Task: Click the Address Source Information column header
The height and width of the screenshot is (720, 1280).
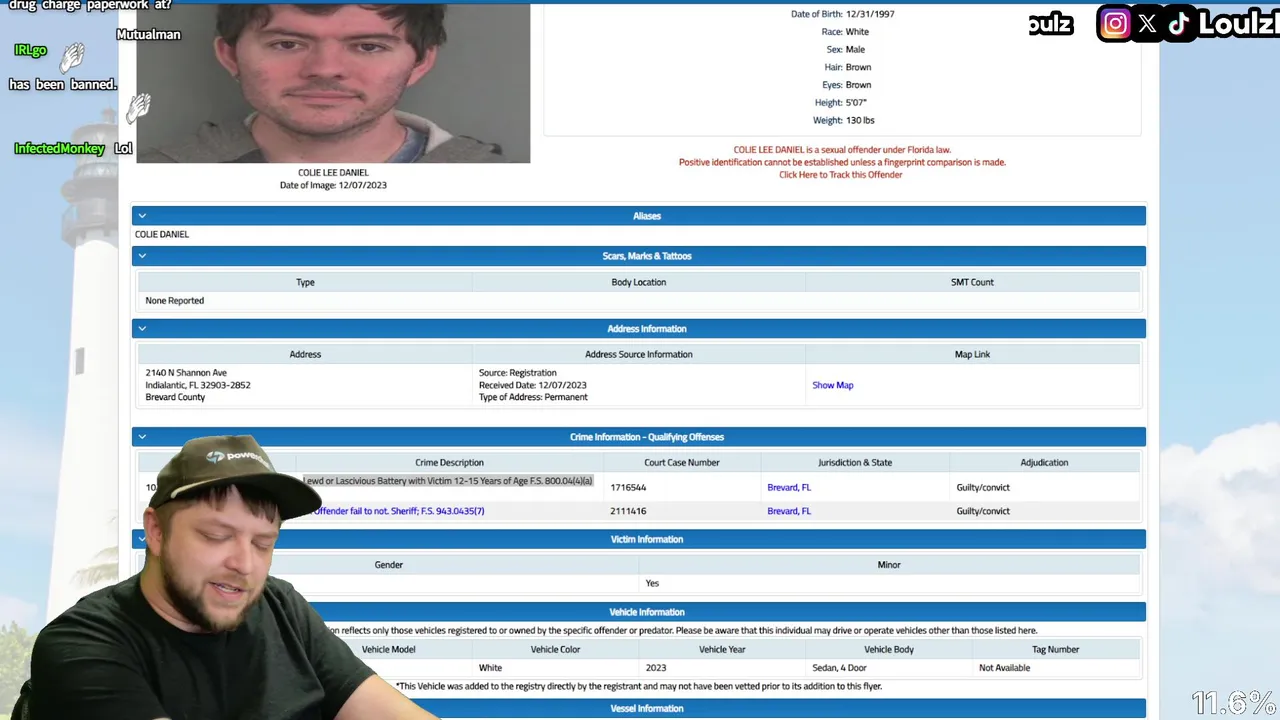Action: tap(638, 354)
